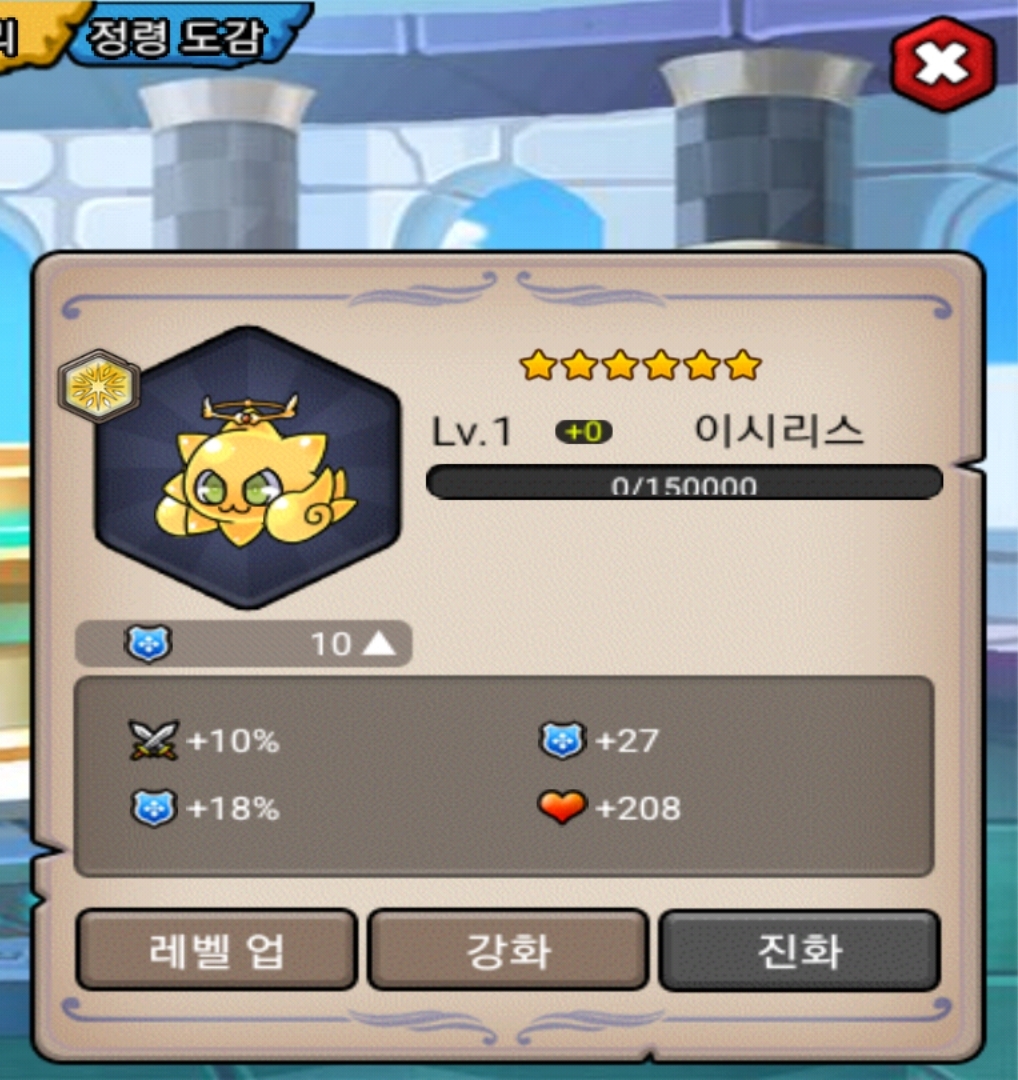Image resolution: width=1018 pixels, height=1080 pixels.
Task: Click the spirit name 이시리스
Action: (x=778, y=430)
